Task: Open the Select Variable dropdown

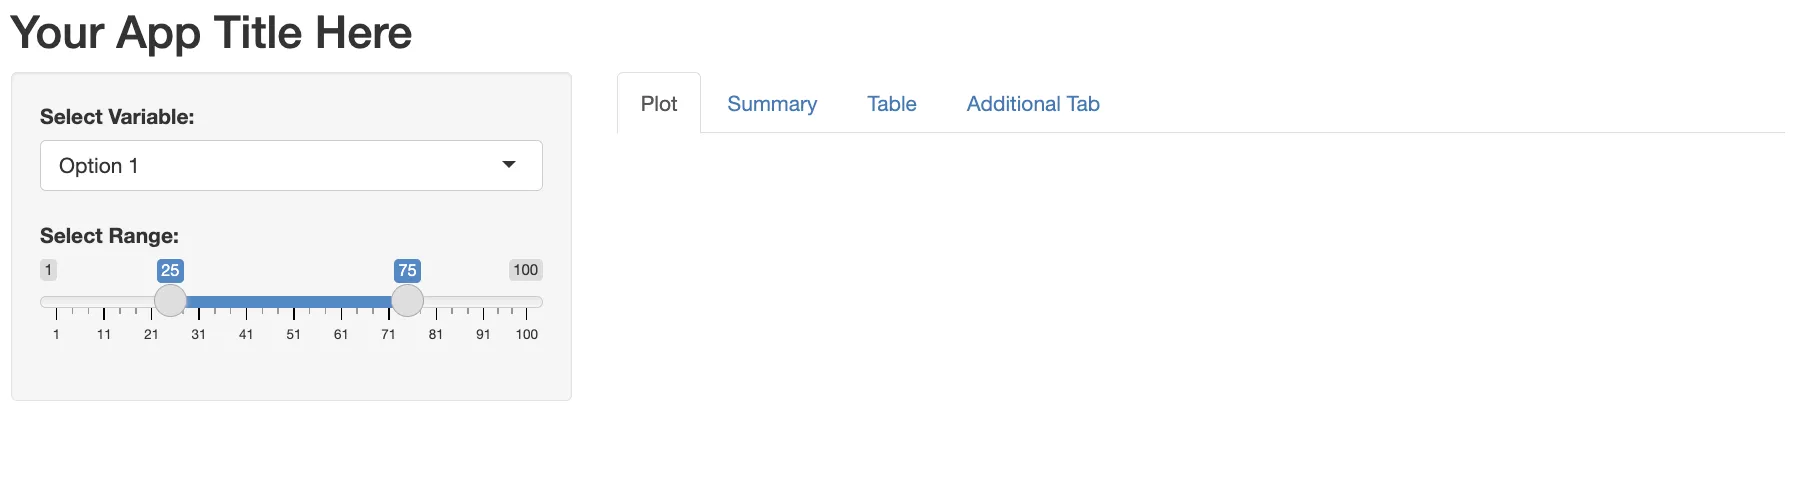Action: pos(290,166)
